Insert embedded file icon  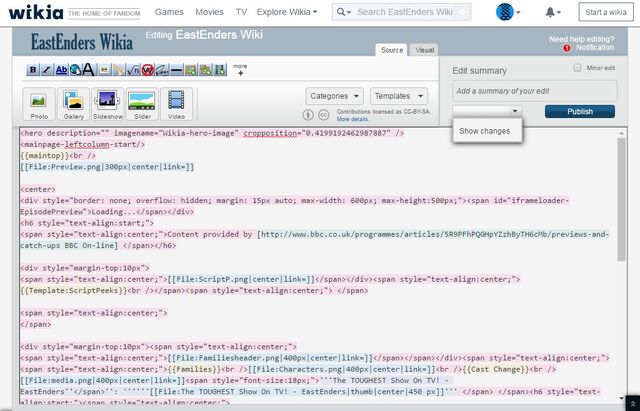coord(104,70)
